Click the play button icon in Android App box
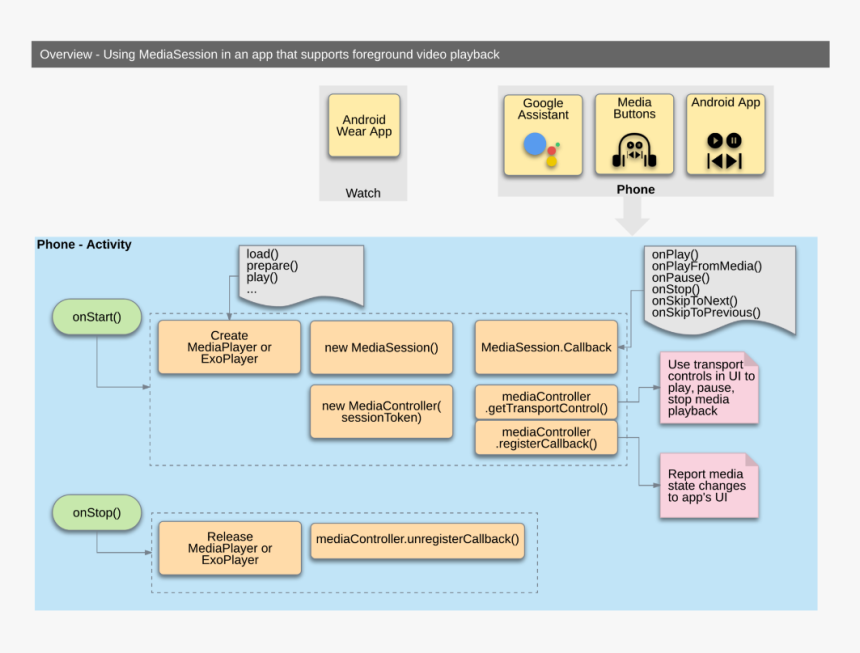The image size is (860, 653). point(714,141)
